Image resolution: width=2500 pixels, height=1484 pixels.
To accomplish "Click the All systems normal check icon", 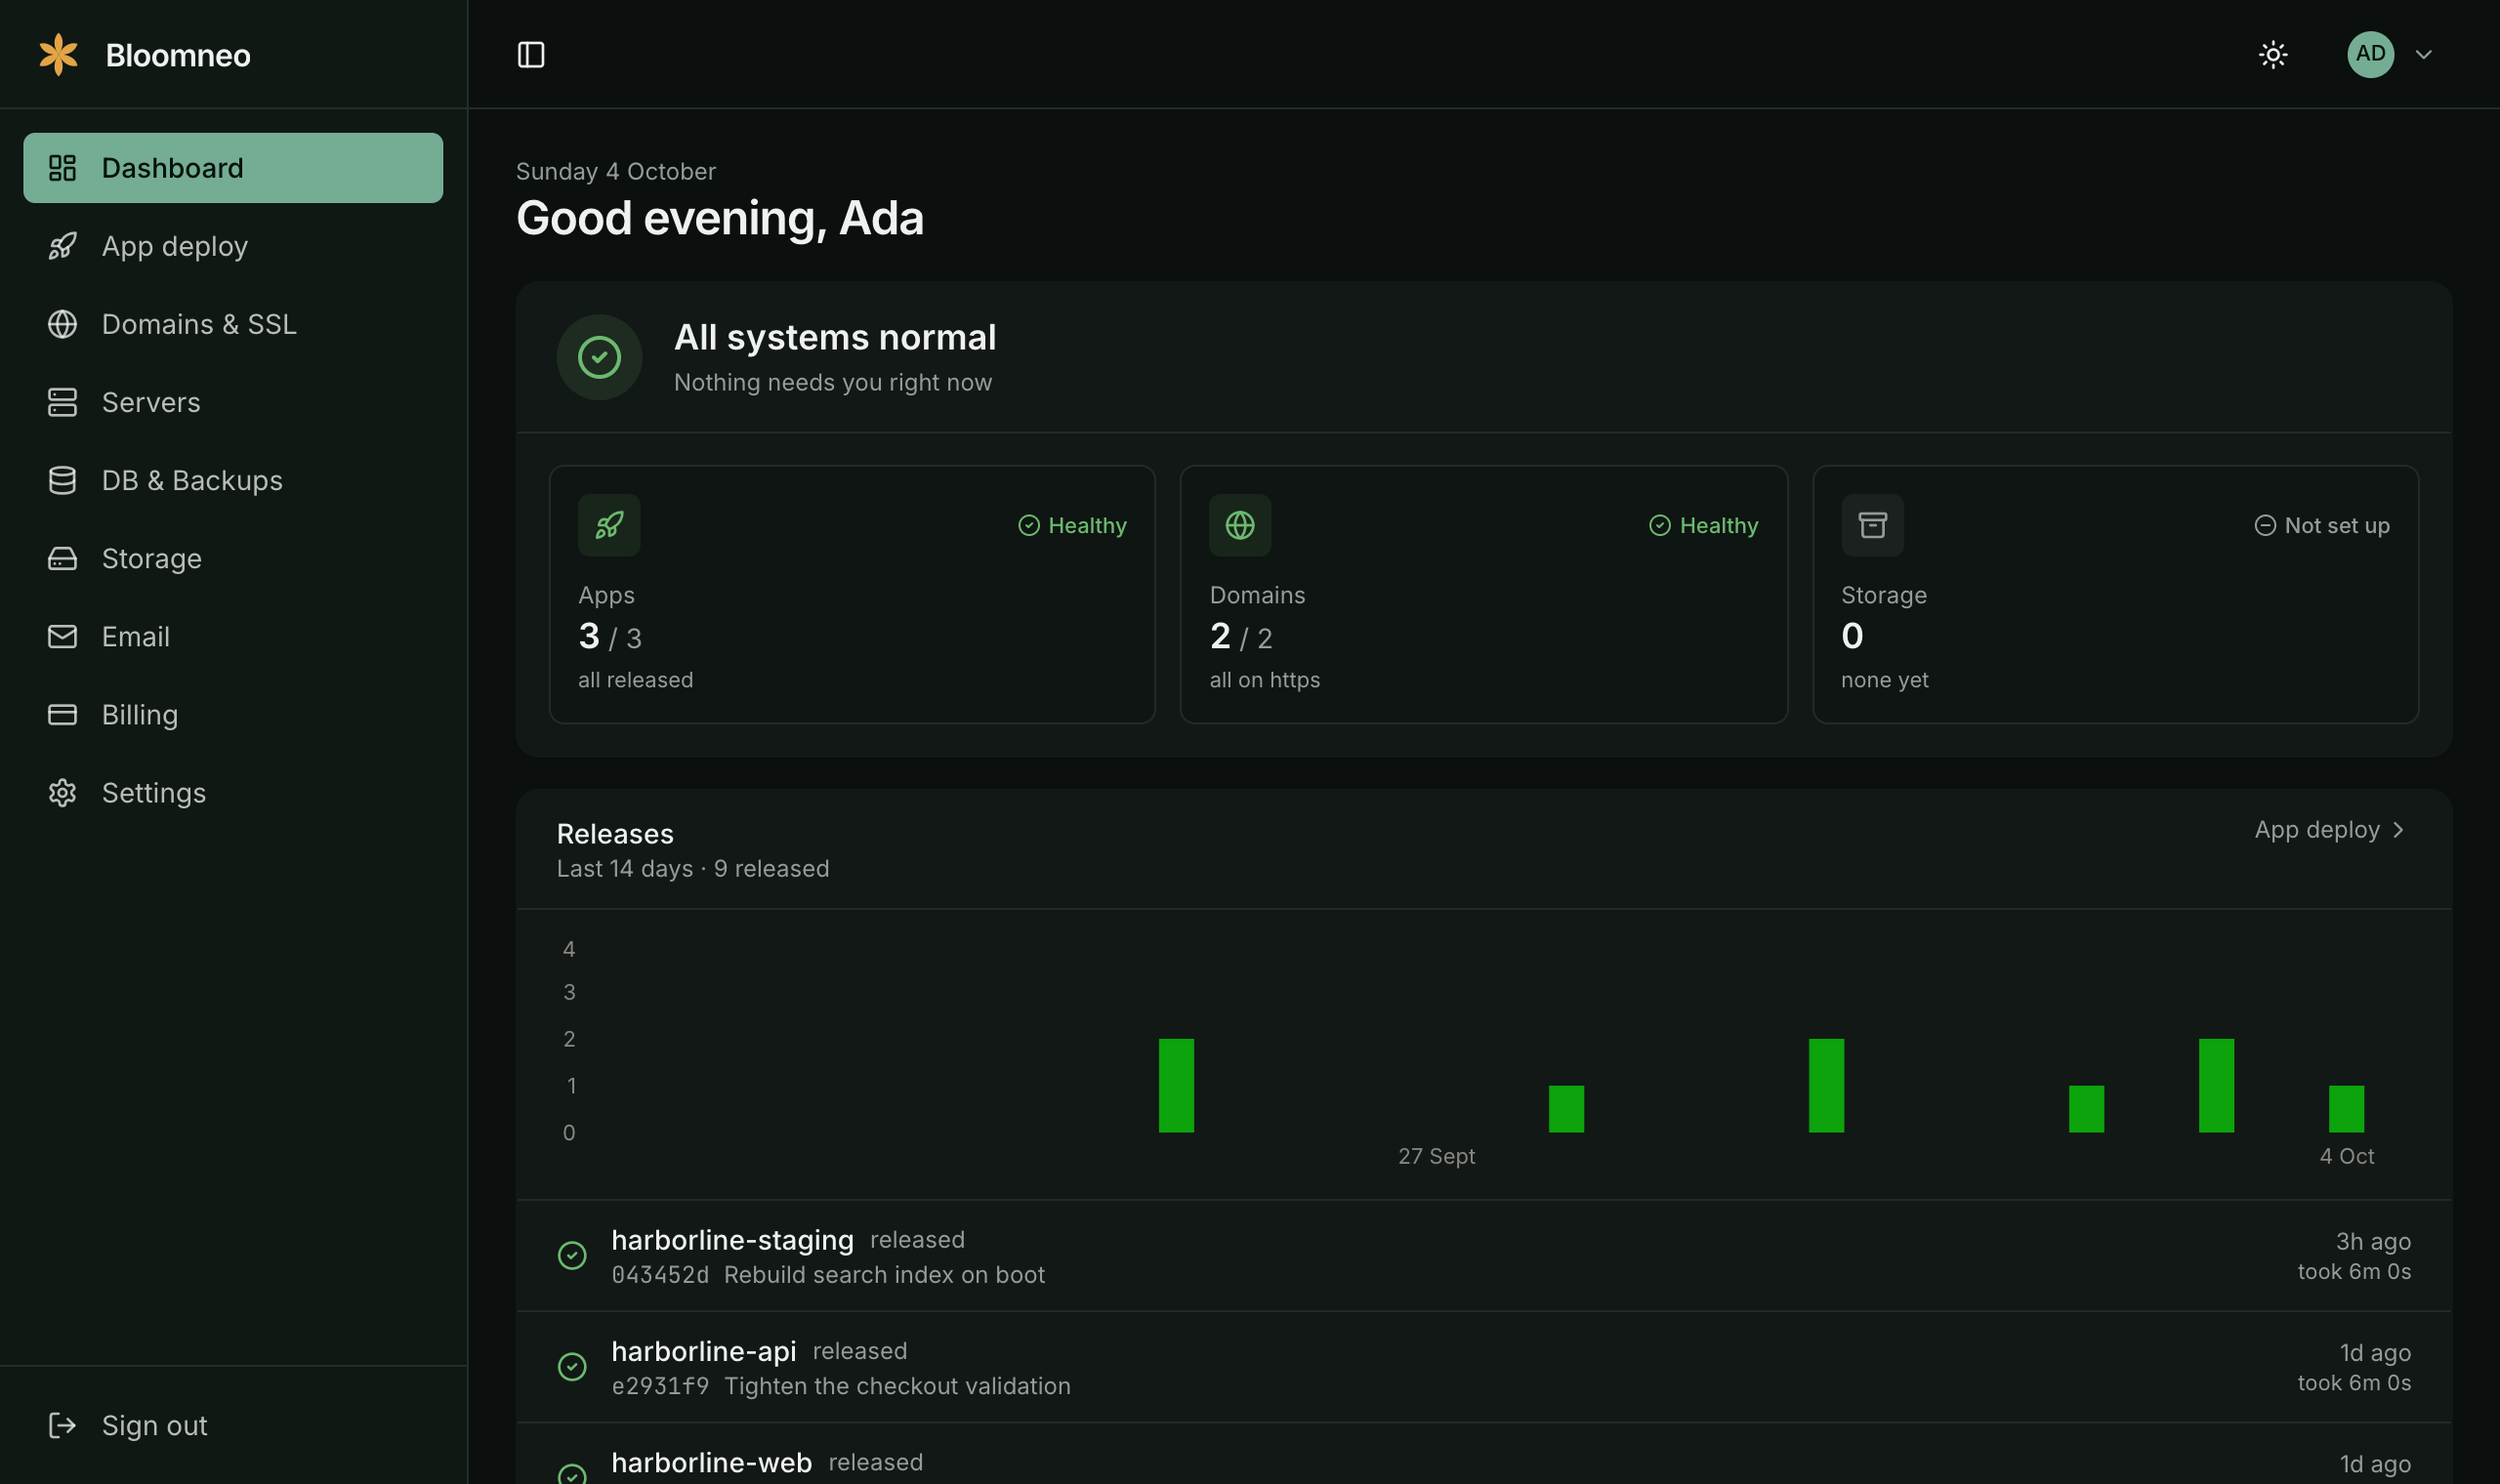I will [x=599, y=357].
